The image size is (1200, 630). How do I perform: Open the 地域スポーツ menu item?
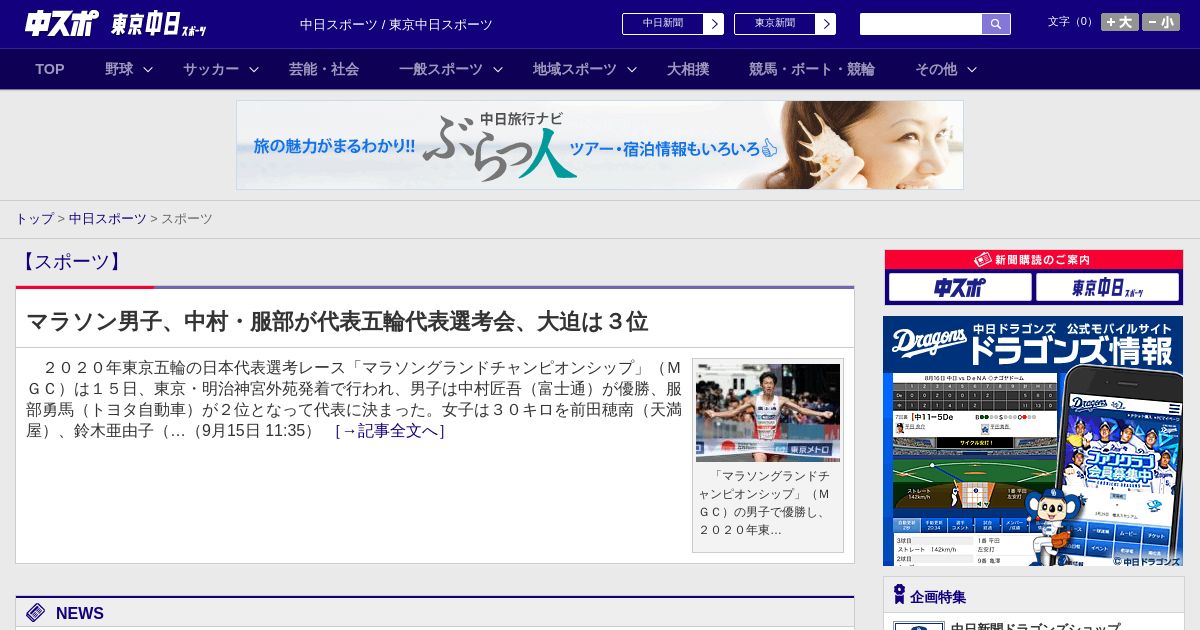(575, 69)
